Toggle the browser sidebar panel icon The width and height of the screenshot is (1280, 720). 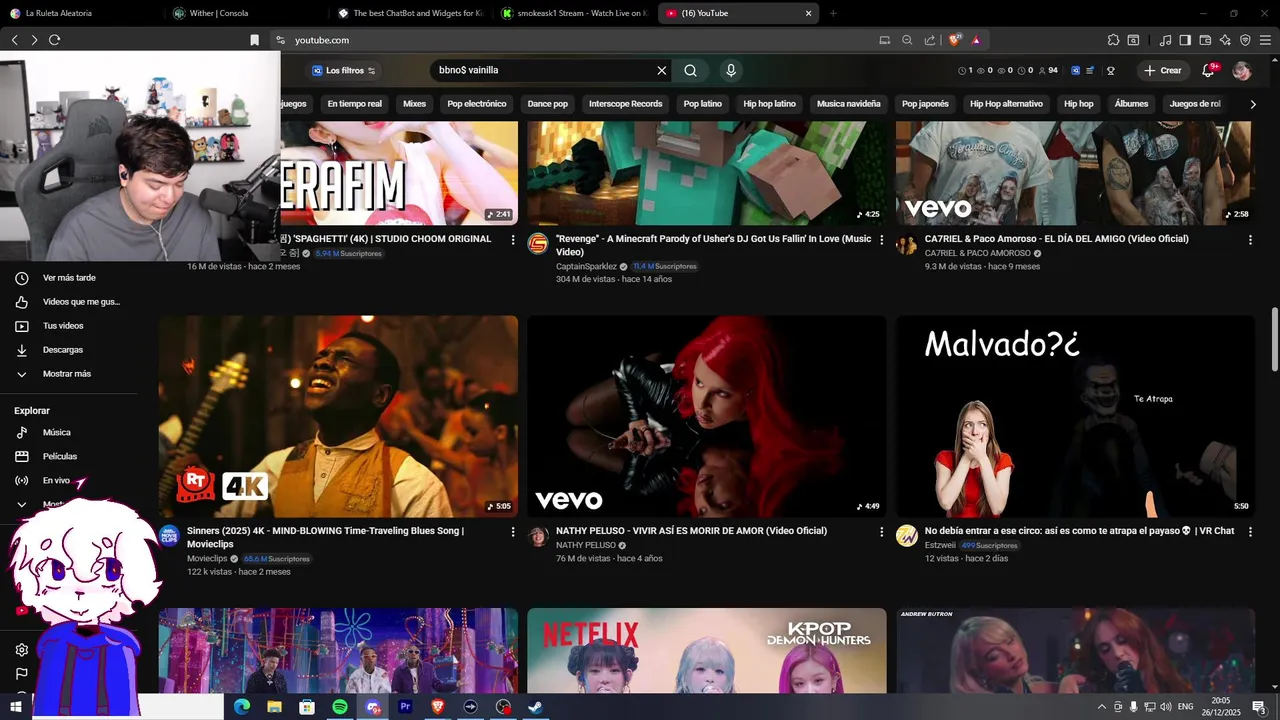point(1185,40)
